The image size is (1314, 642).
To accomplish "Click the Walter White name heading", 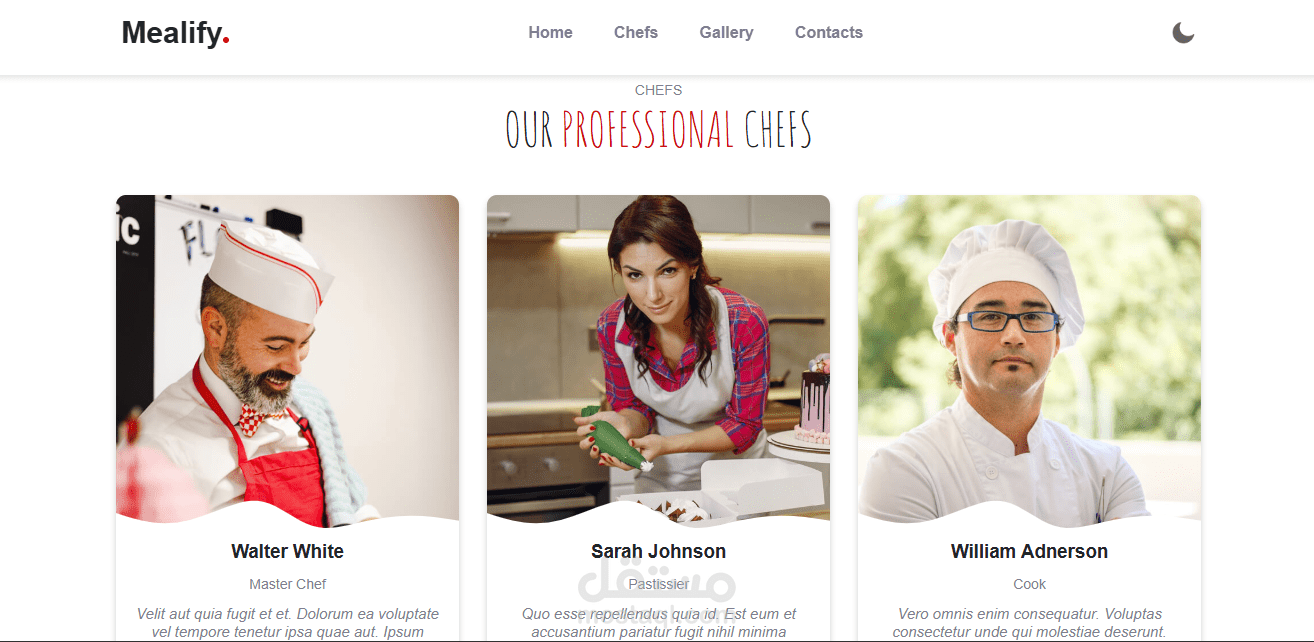I will 288,551.
